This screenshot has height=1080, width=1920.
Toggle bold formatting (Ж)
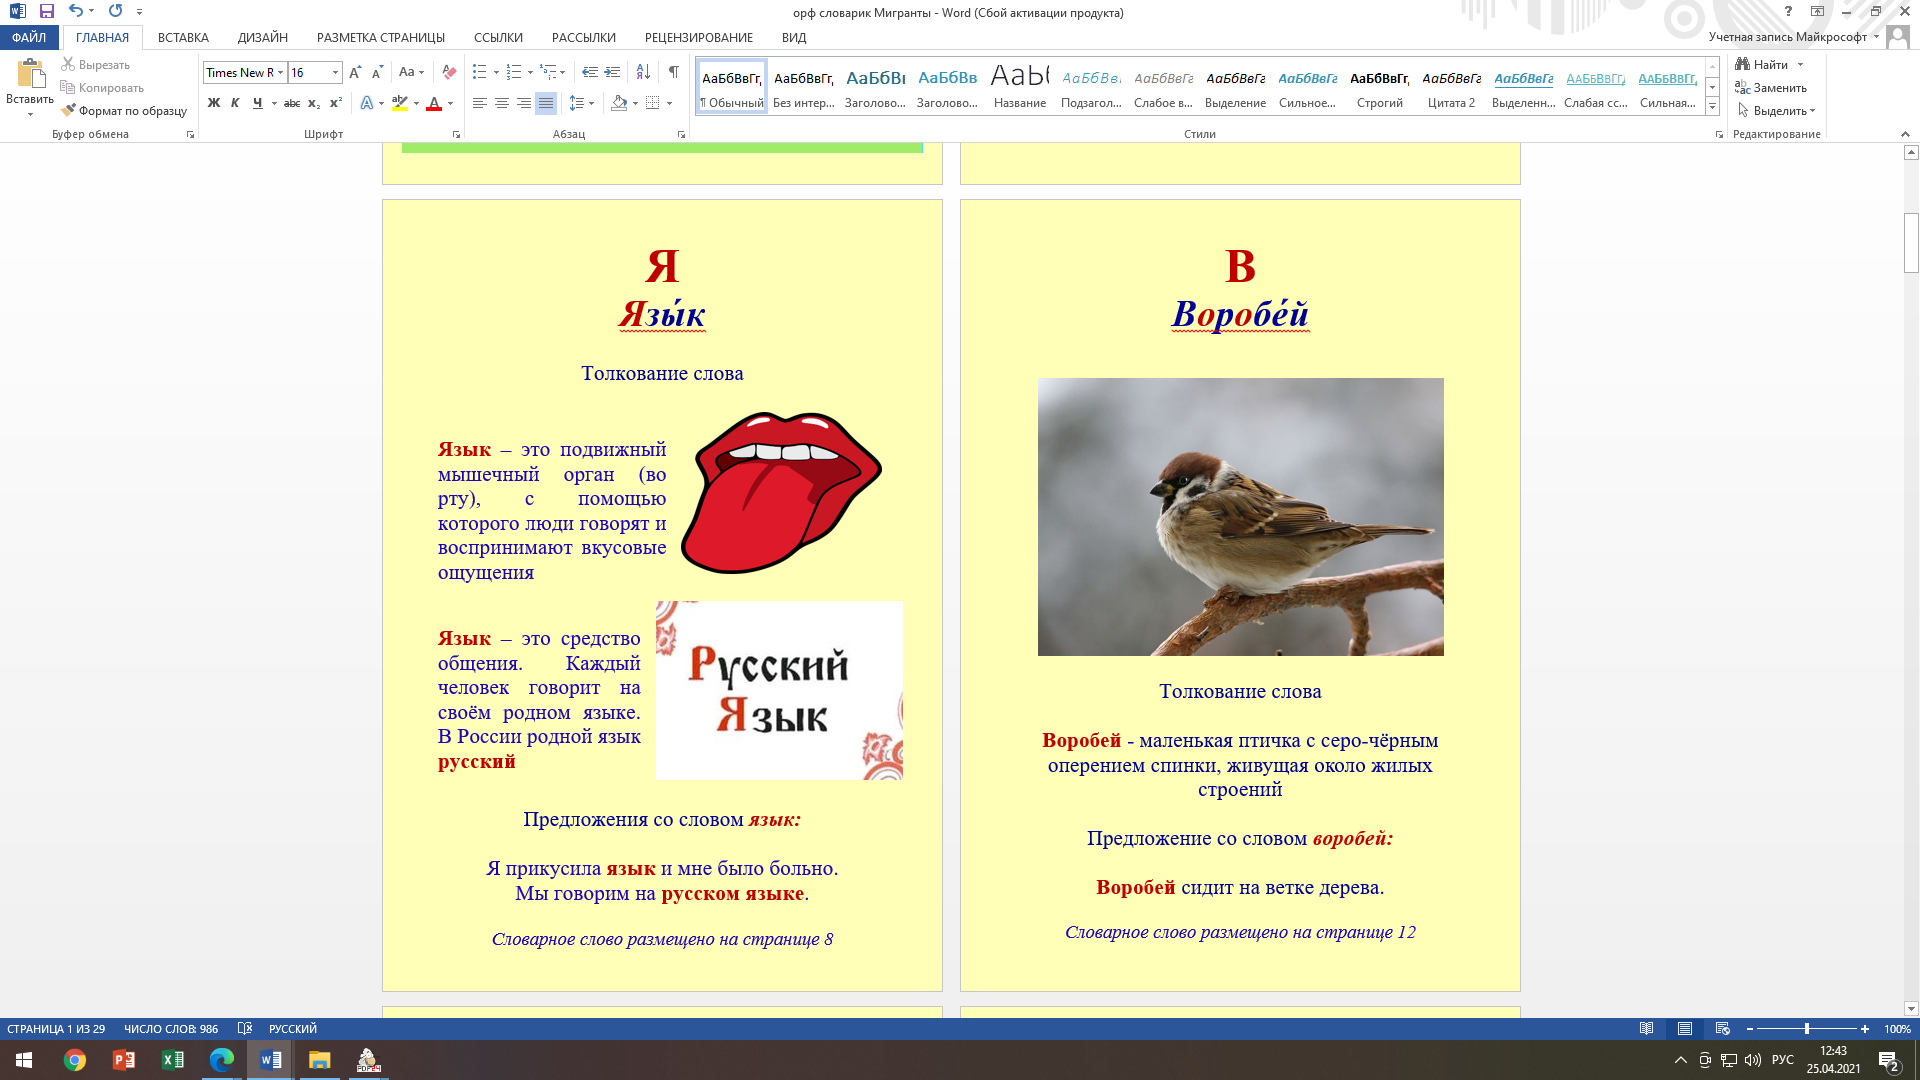point(213,103)
